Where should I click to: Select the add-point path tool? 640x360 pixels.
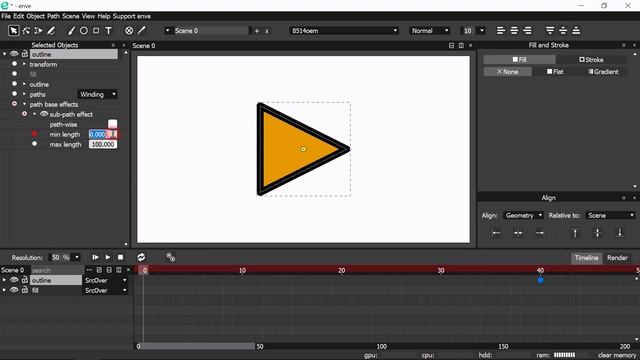coord(38,31)
